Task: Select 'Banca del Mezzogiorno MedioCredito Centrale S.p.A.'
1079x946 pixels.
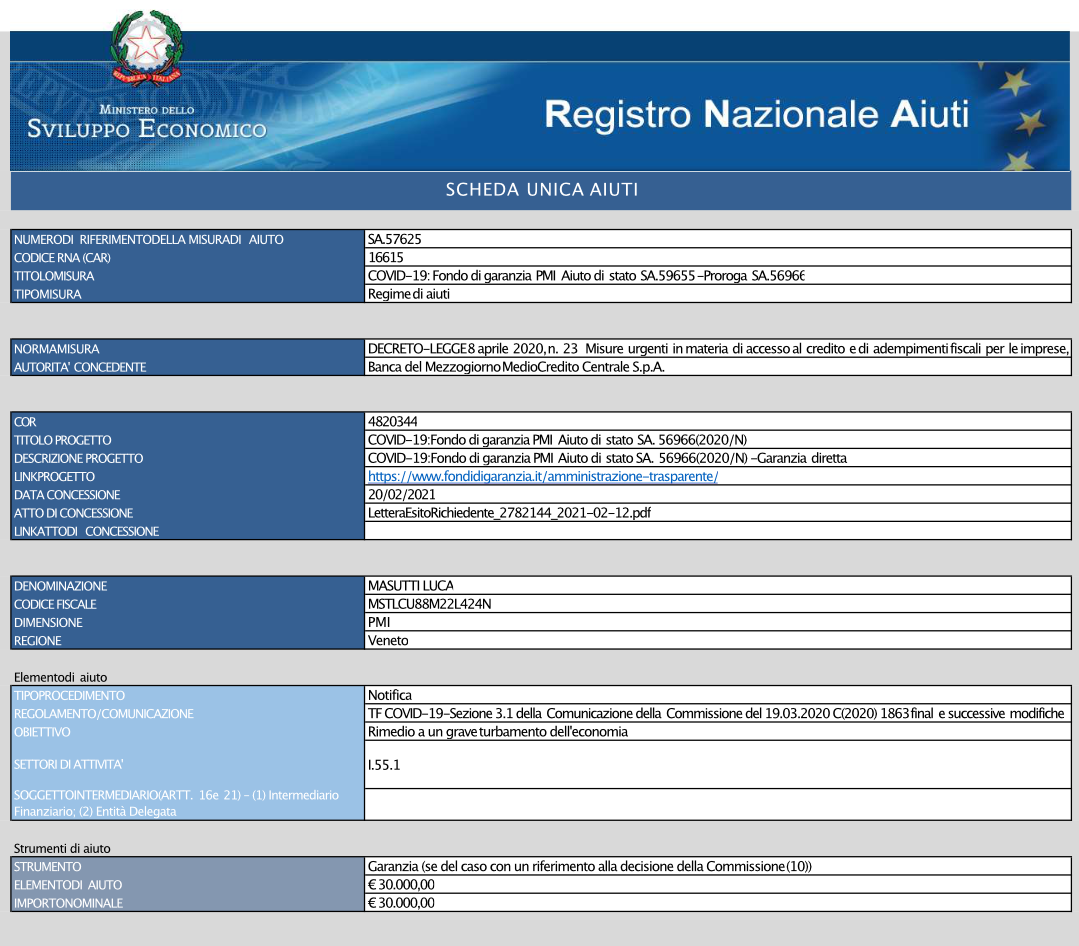Action: click(x=516, y=367)
